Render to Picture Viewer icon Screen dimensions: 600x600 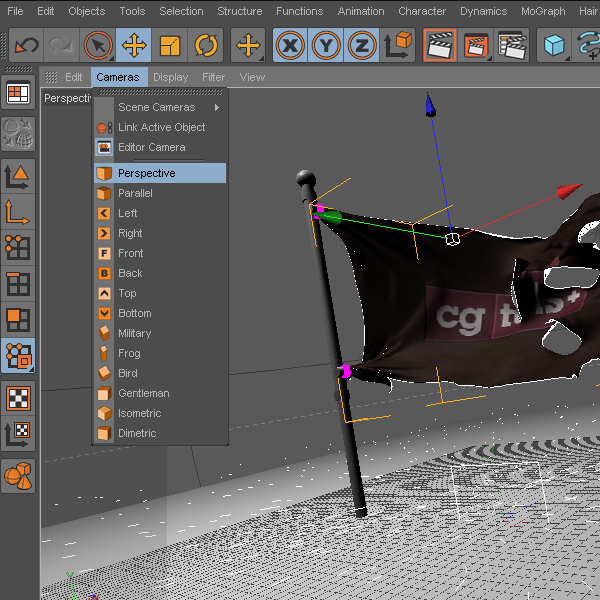coord(476,45)
